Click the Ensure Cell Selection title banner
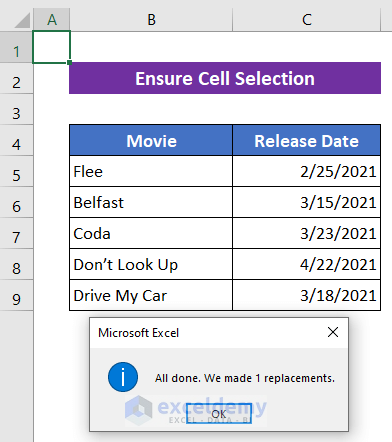The width and height of the screenshot is (392, 442). click(225, 78)
